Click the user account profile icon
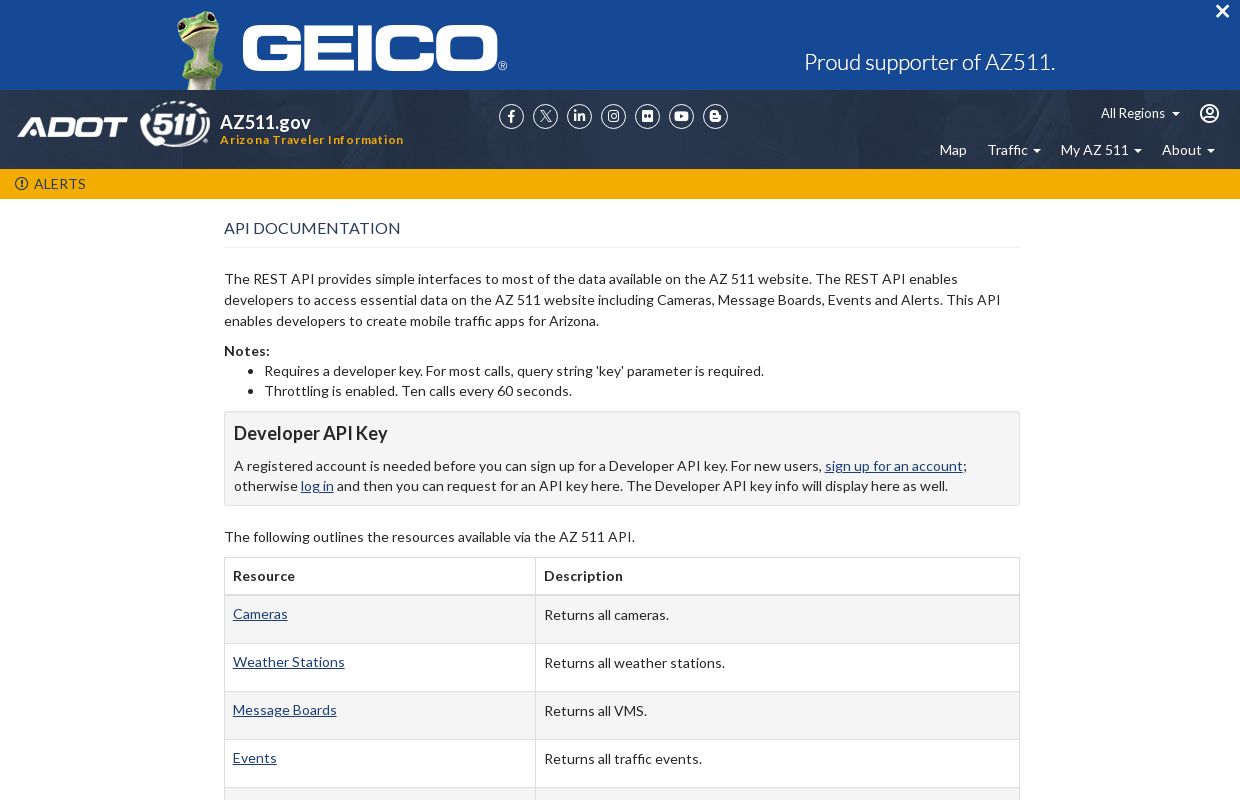The image size is (1240, 800). tap(1209, 113)
